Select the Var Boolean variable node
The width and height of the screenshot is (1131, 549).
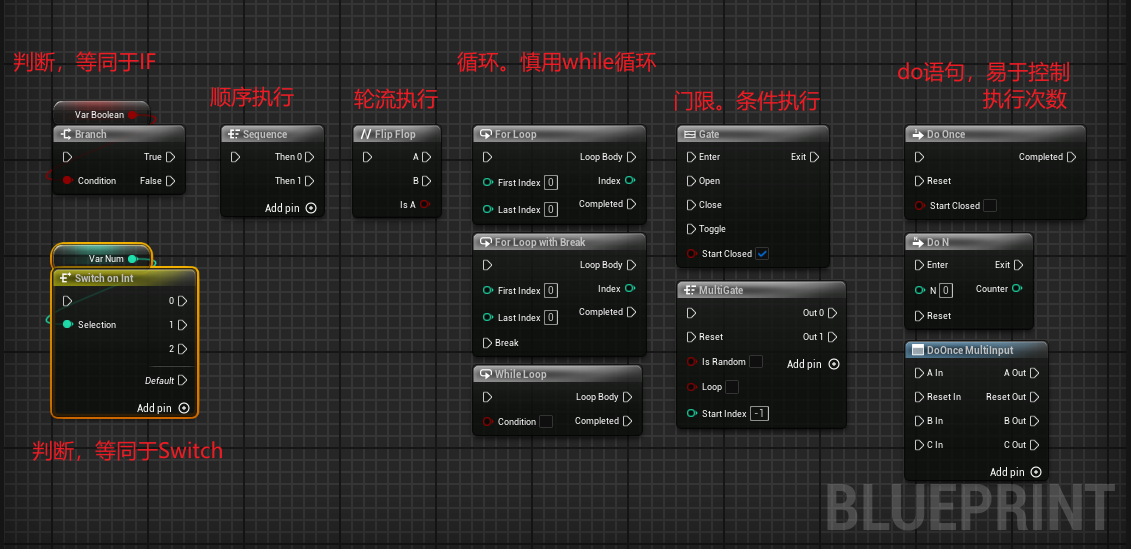pyautogui.click(x=99, y=115)
